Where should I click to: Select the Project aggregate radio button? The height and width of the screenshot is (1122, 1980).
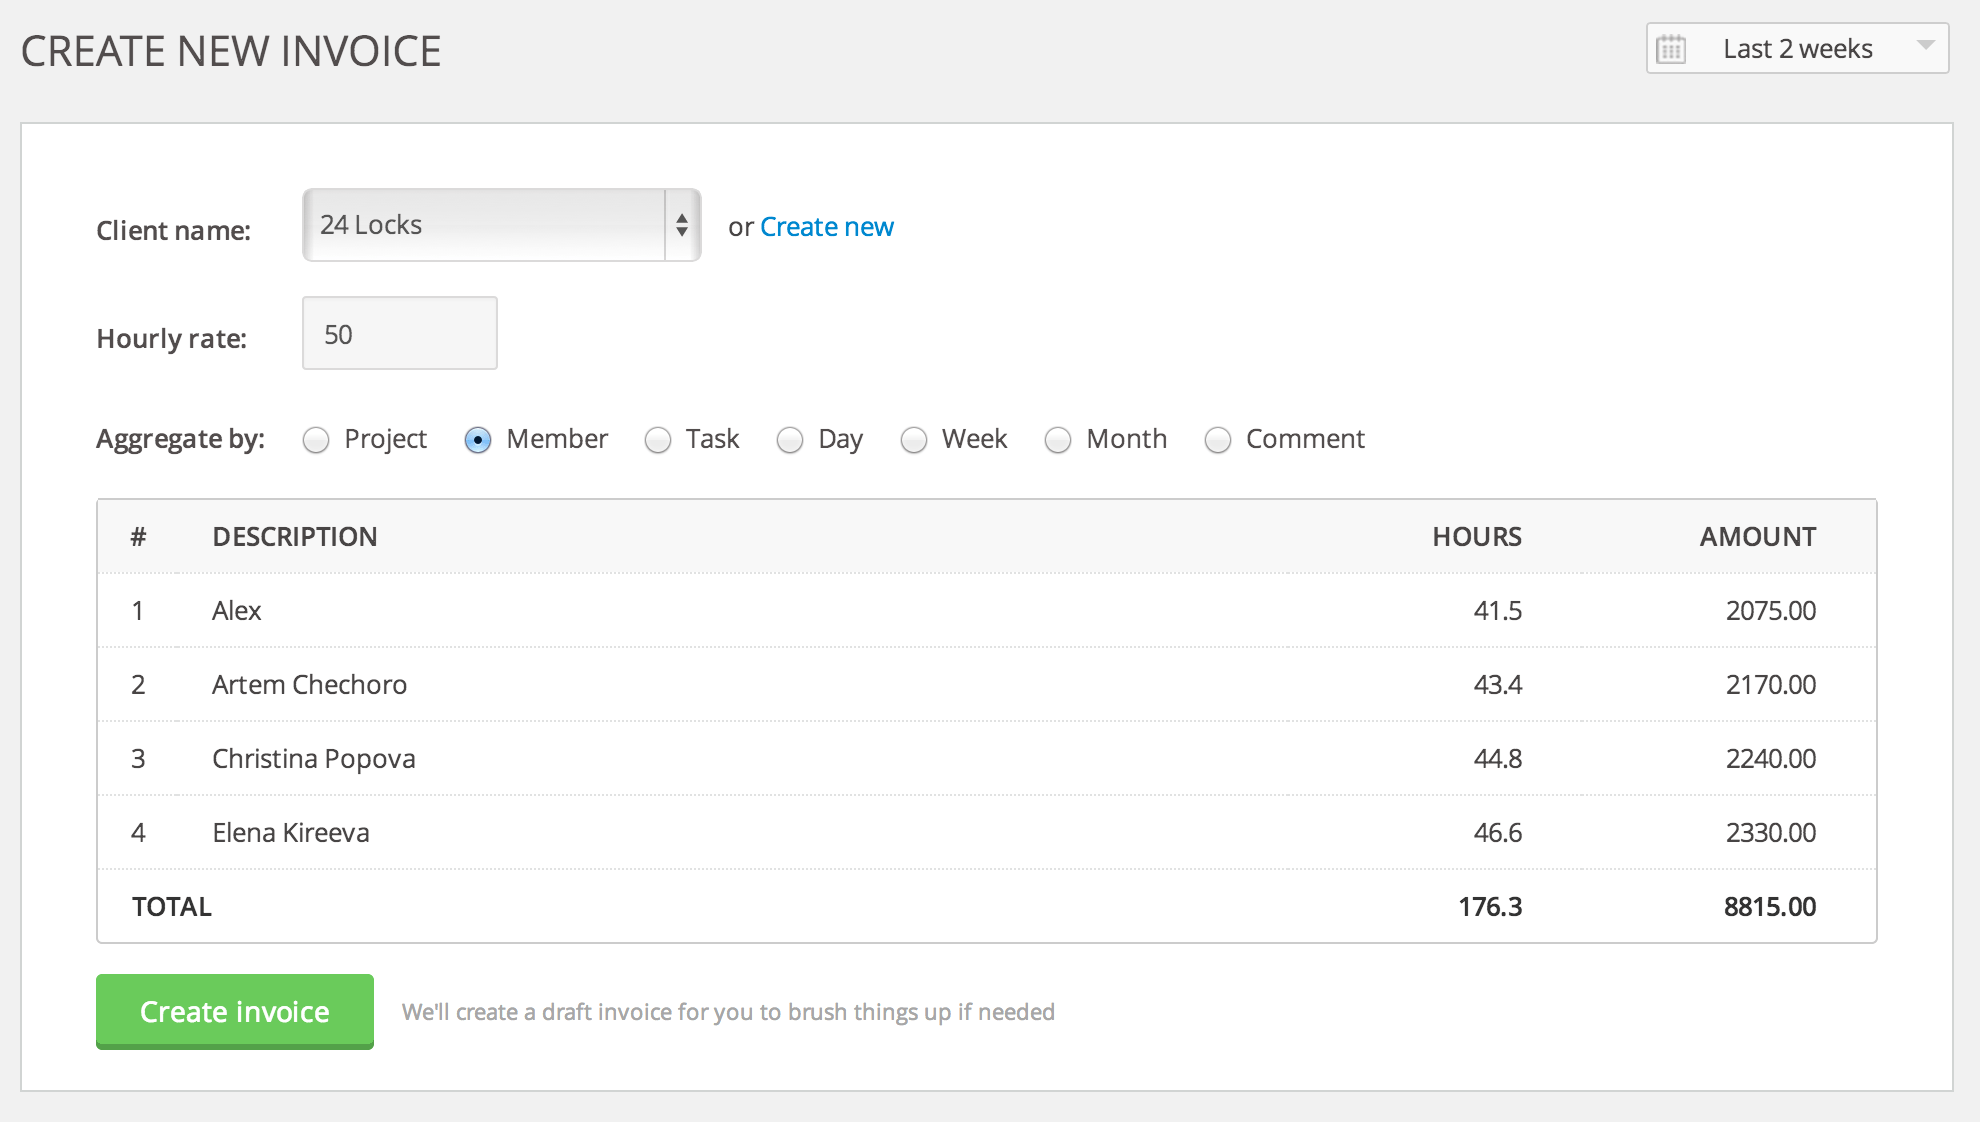[313, 438]
